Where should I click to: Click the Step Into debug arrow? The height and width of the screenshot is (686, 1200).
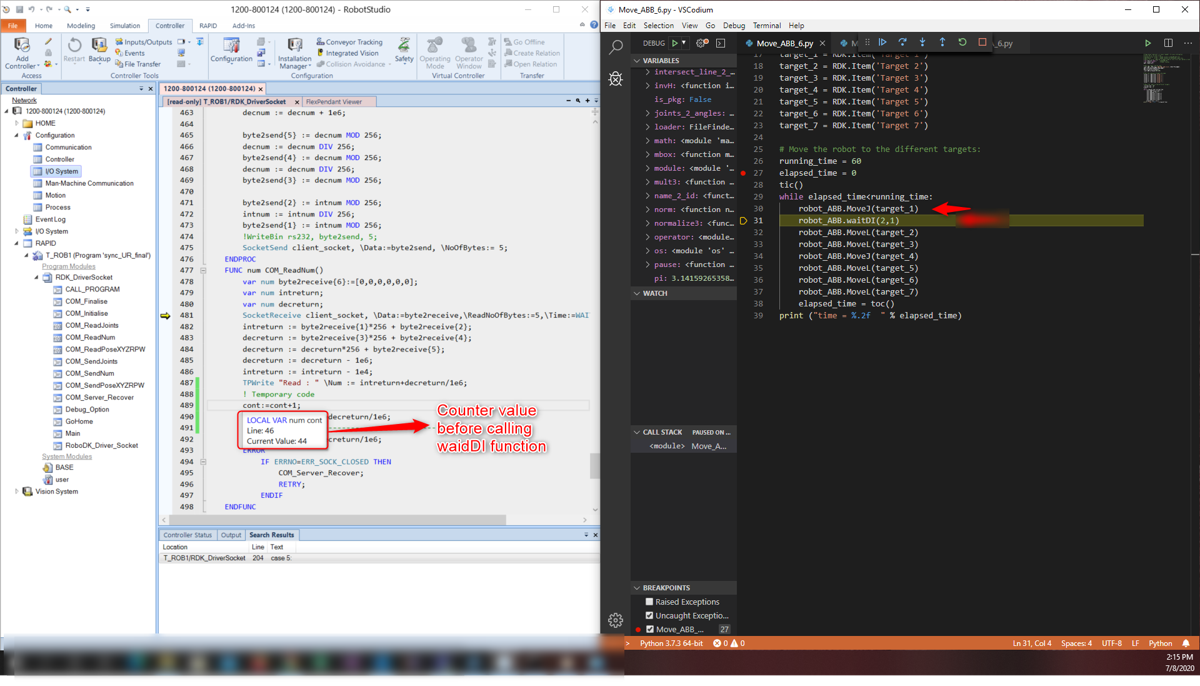[x=922, y=43]
